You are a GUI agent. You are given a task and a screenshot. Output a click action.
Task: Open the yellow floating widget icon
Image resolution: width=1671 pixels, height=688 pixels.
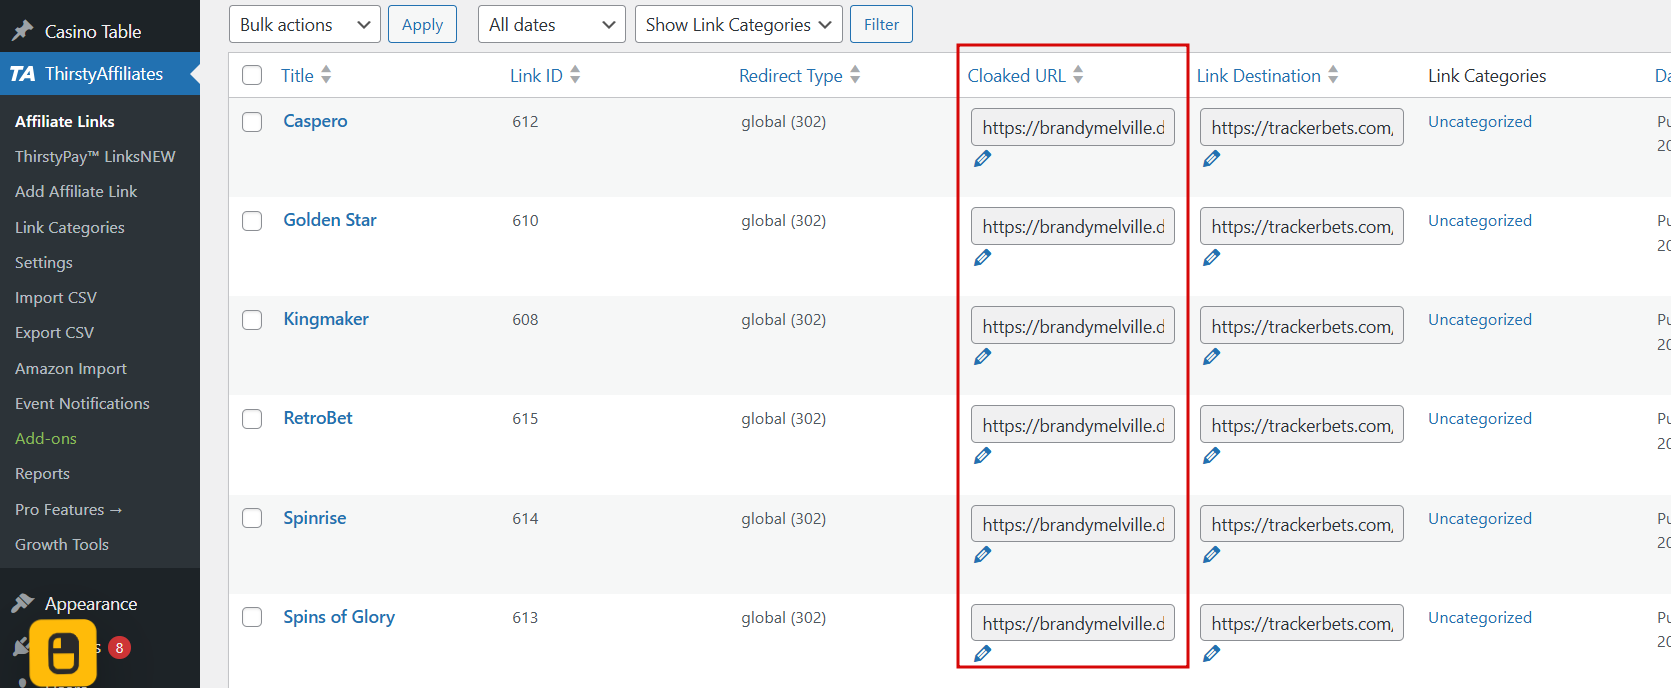(x=63, y=653)
